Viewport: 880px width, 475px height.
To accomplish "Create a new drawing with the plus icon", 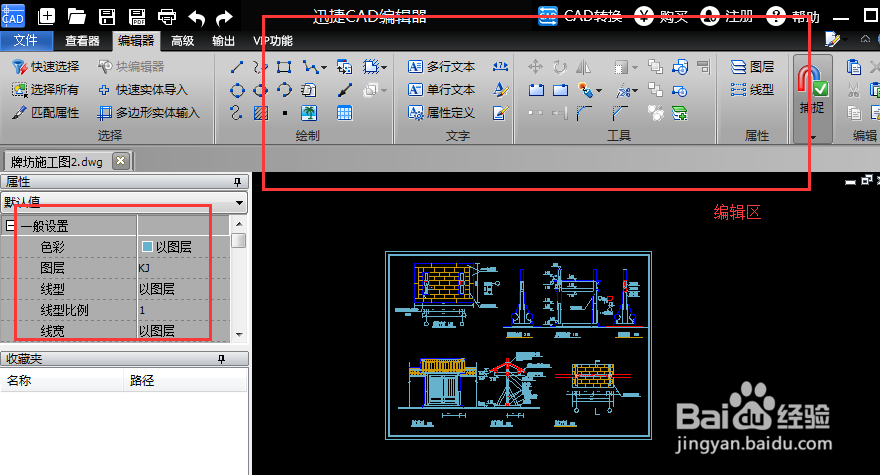I will point(46,16).
